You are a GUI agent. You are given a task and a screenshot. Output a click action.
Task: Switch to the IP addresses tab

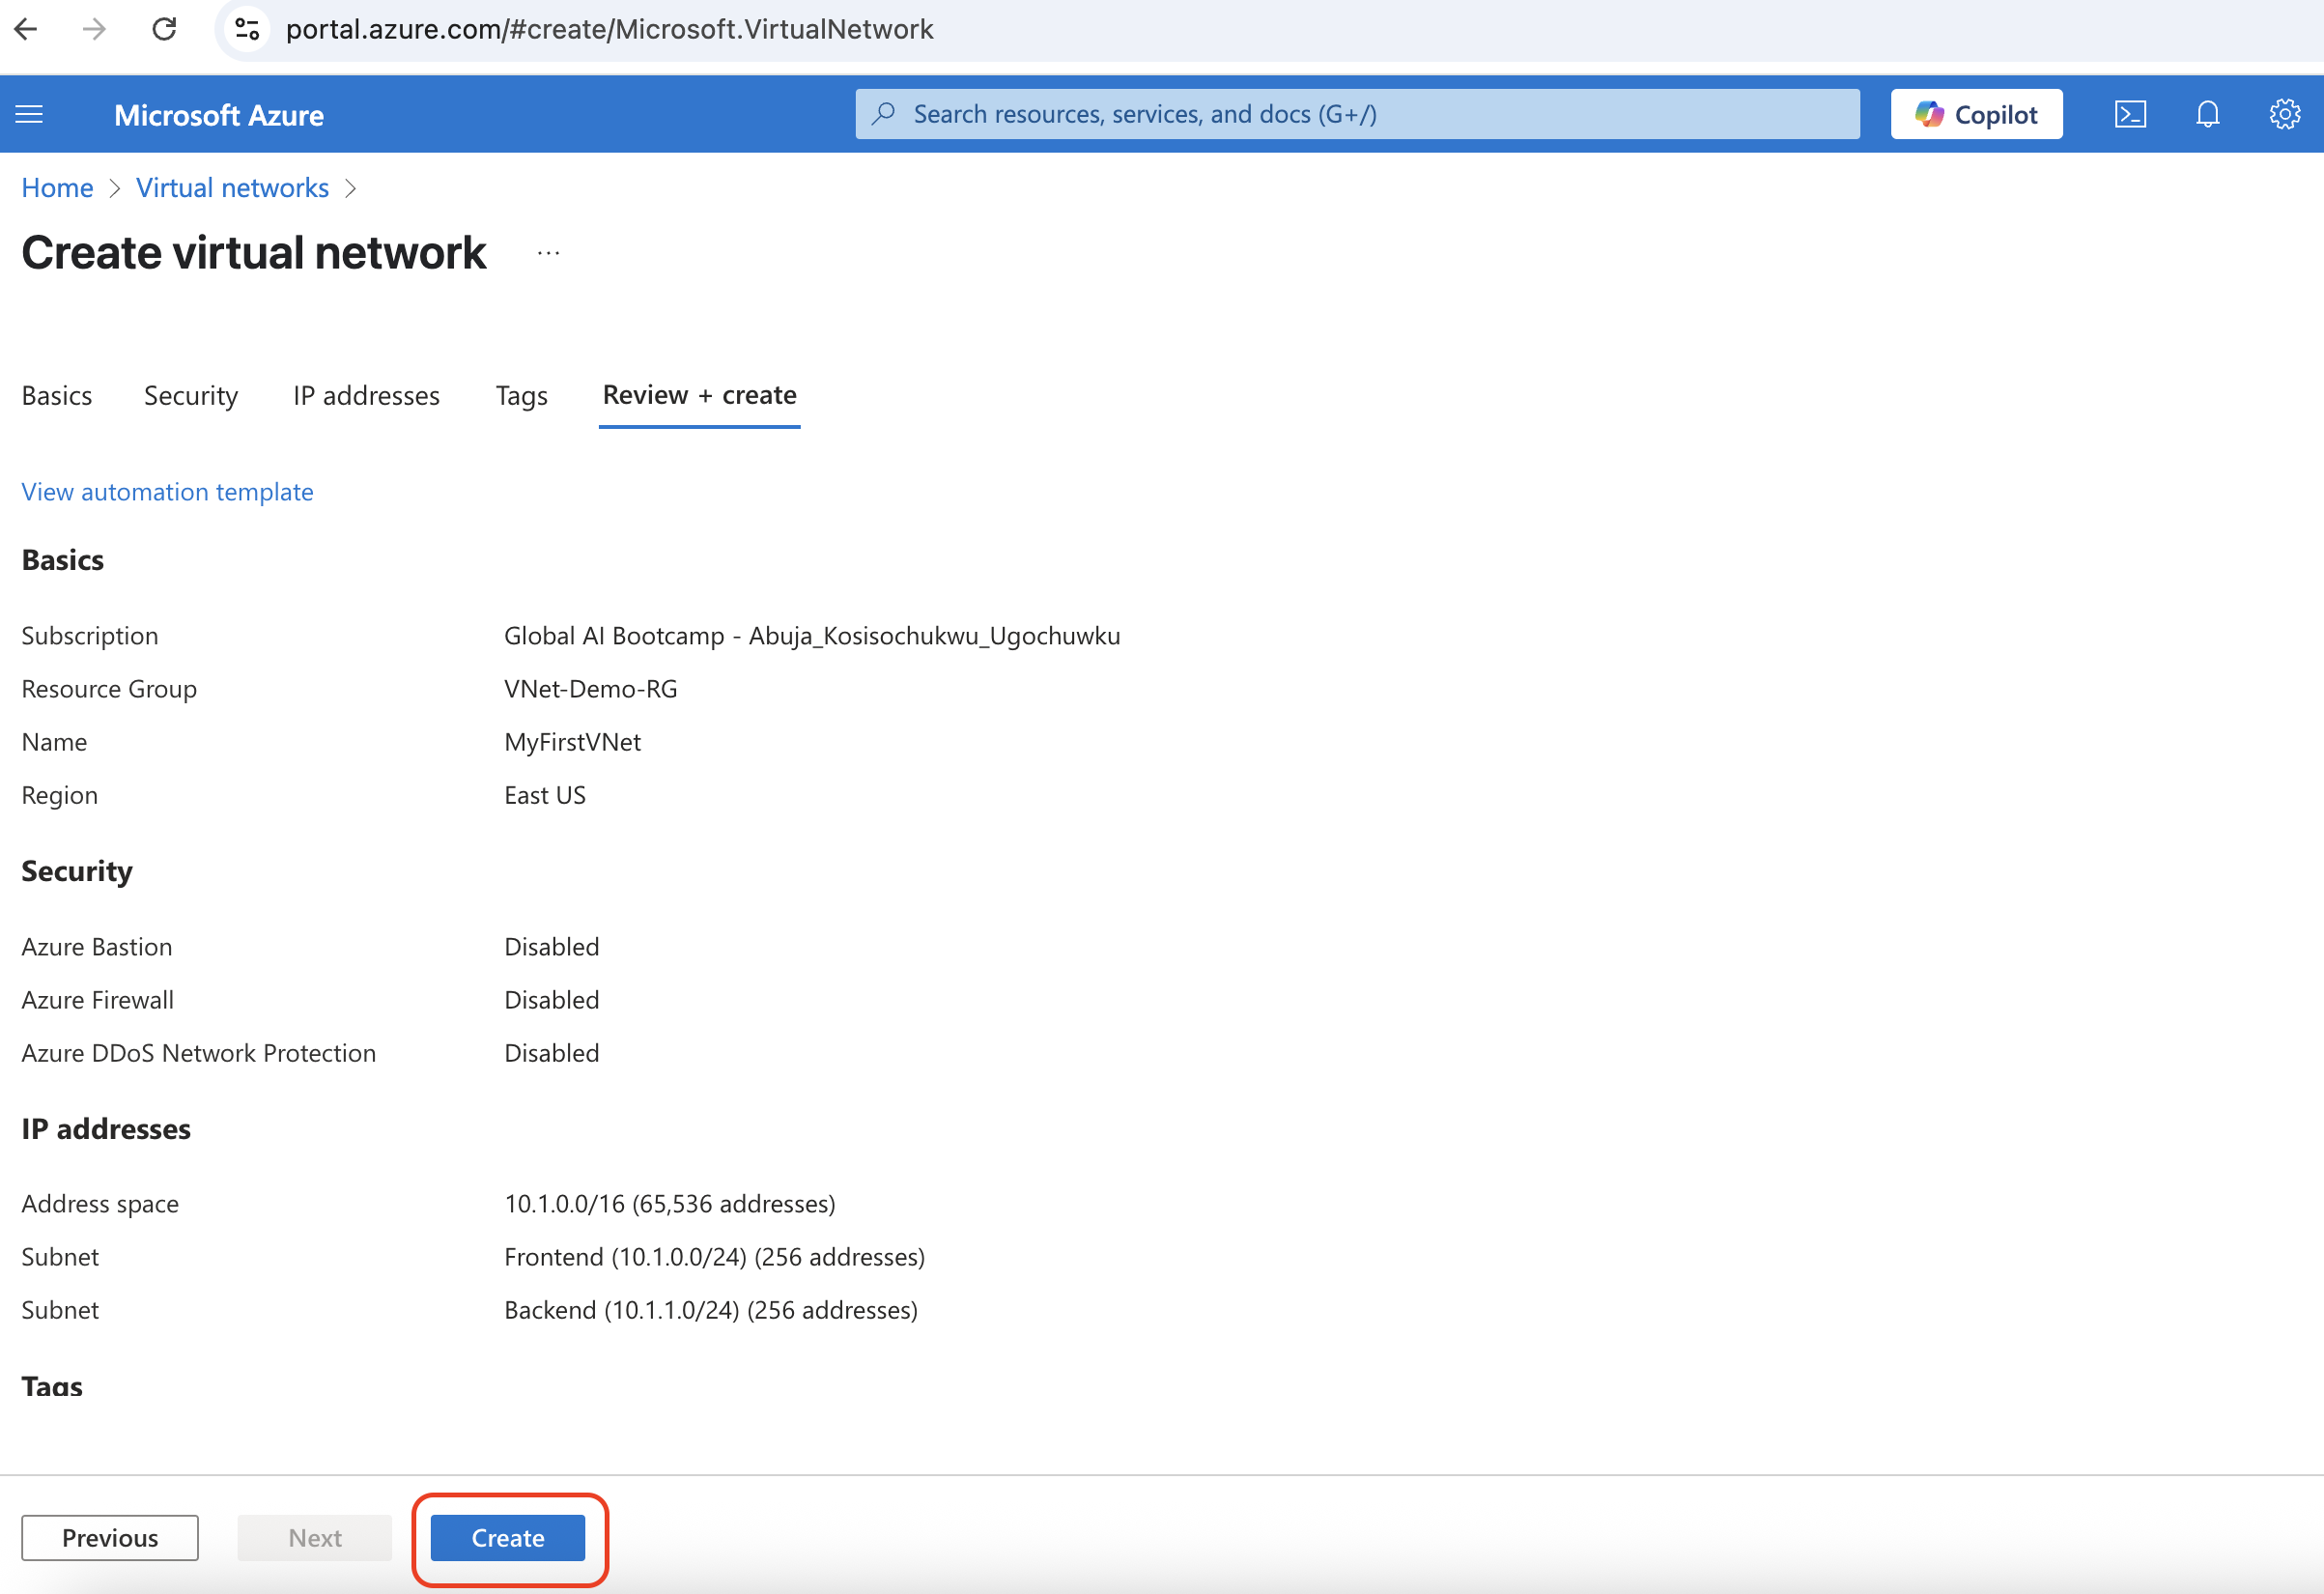[x=366, y=395]
